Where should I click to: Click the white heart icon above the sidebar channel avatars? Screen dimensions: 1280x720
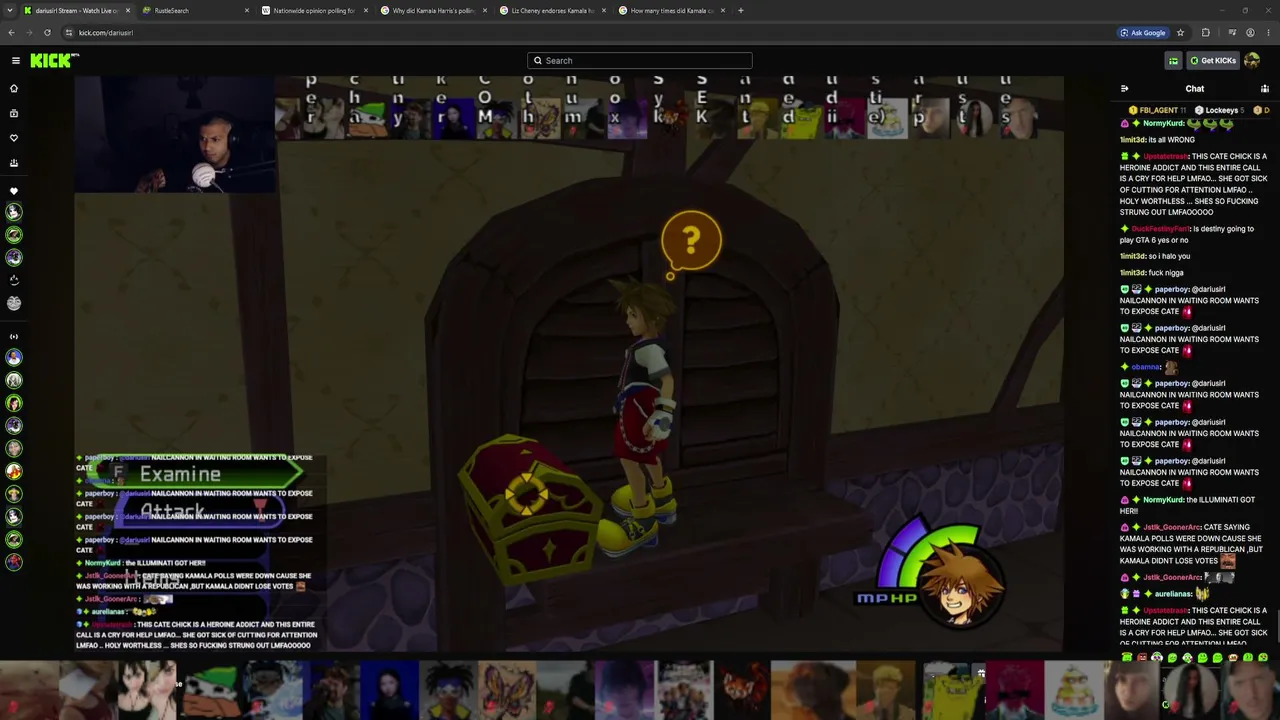14,191
